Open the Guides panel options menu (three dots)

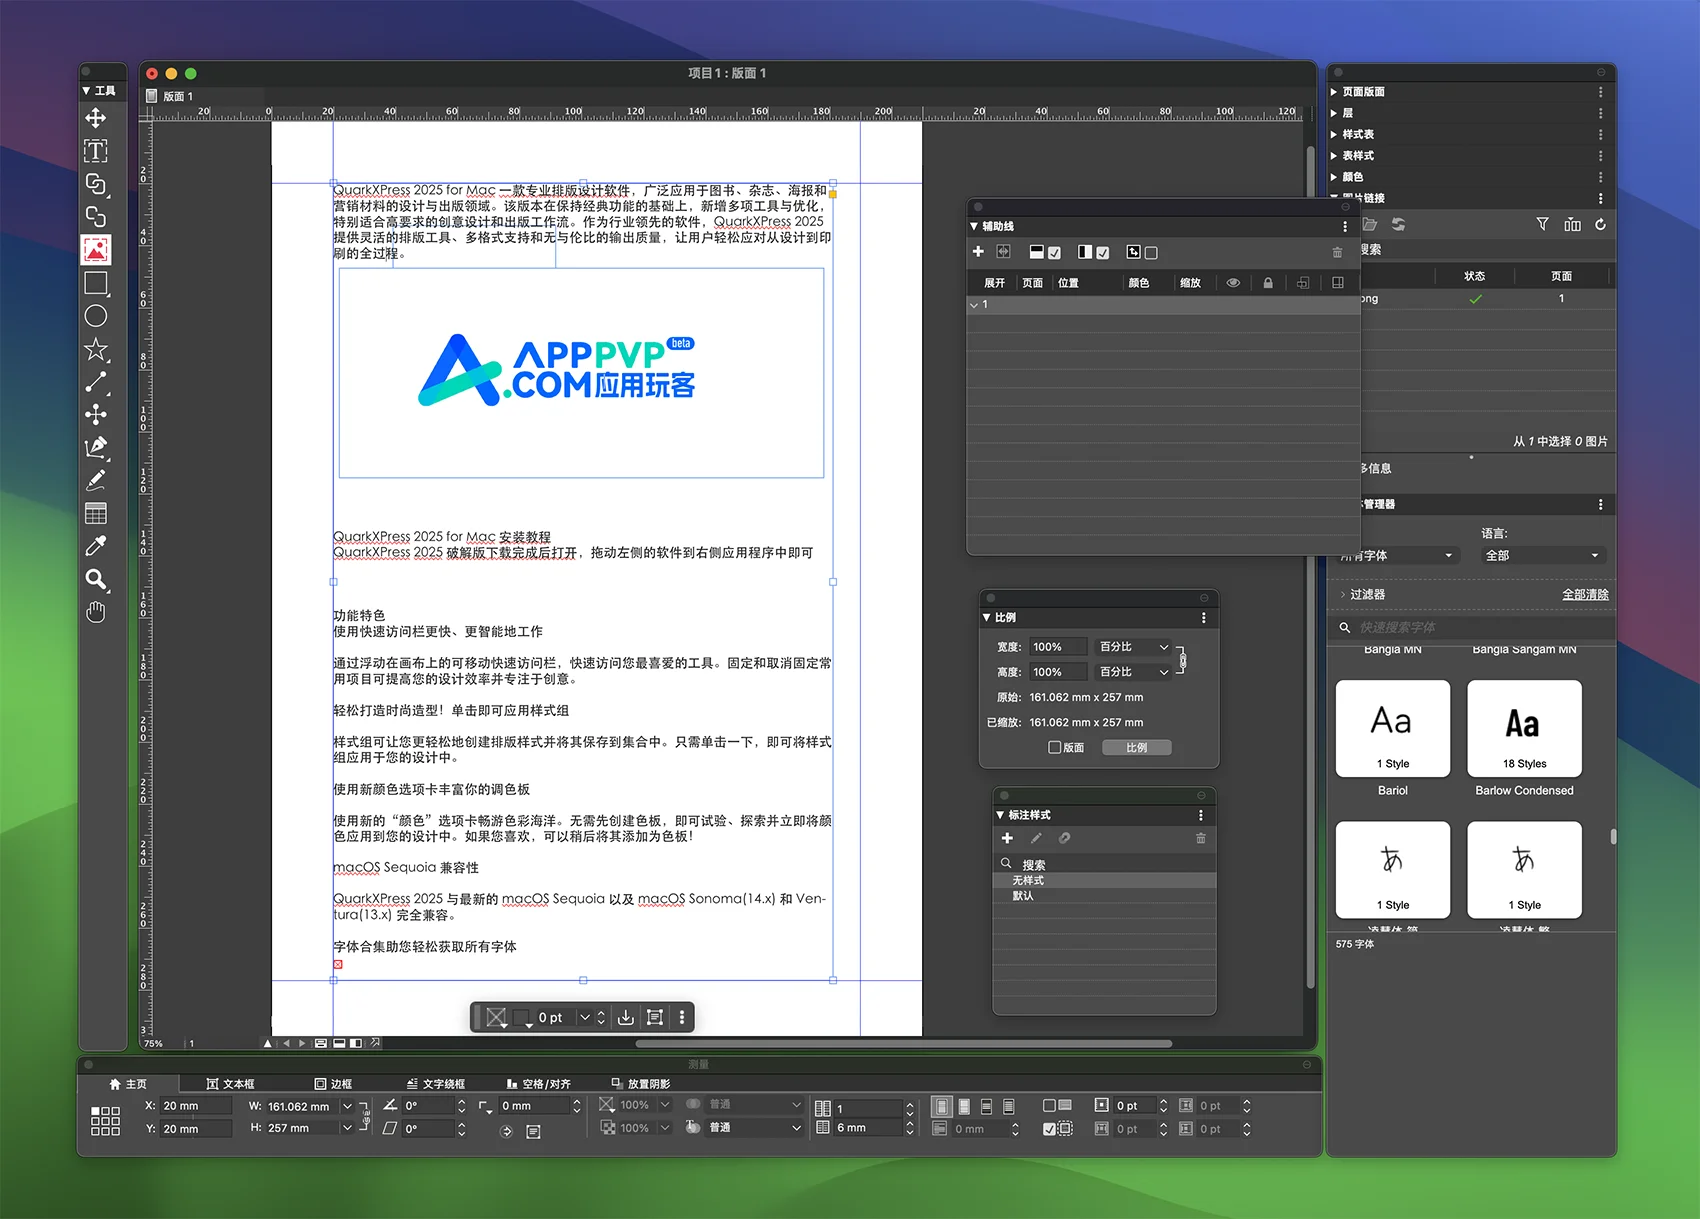click(1344, 226)
